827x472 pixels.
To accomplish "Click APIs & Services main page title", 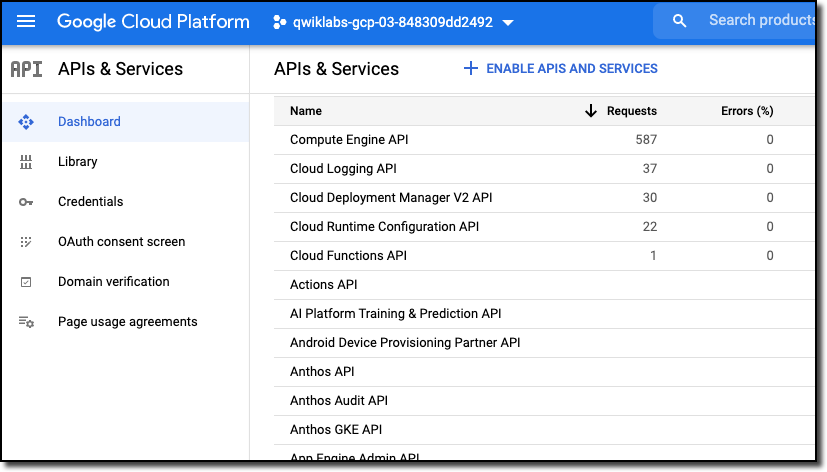I will click(x=336, y=69).
